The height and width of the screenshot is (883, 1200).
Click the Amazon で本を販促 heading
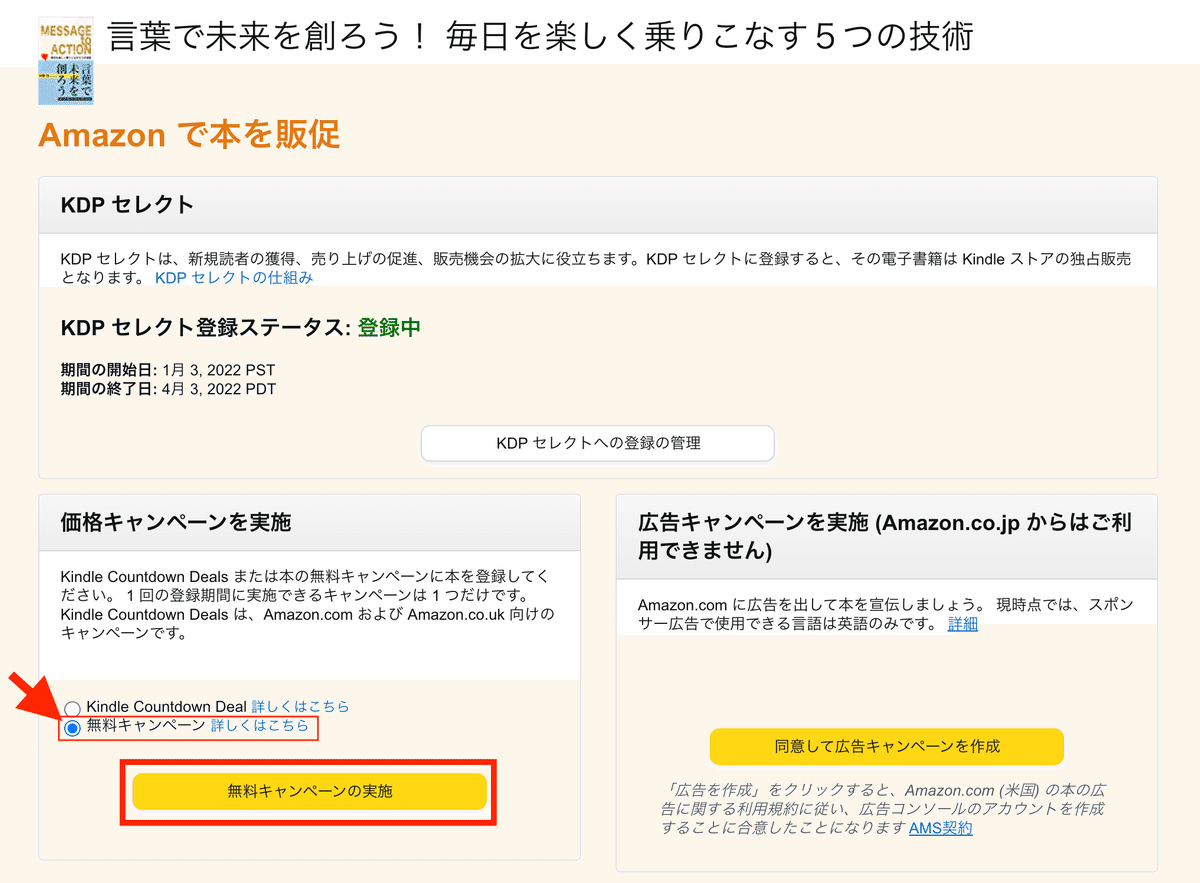(189, 134)
